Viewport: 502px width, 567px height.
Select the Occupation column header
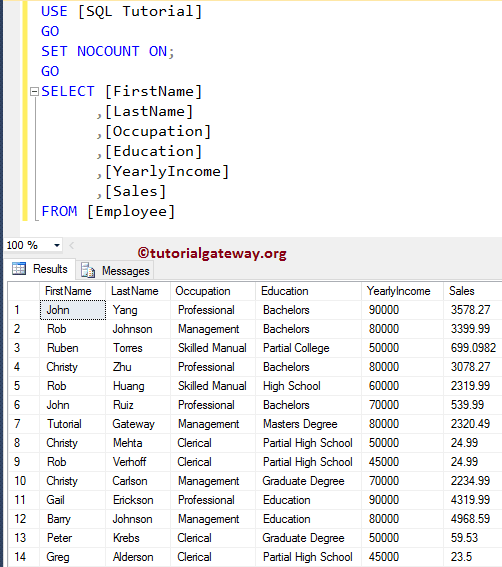213,291
